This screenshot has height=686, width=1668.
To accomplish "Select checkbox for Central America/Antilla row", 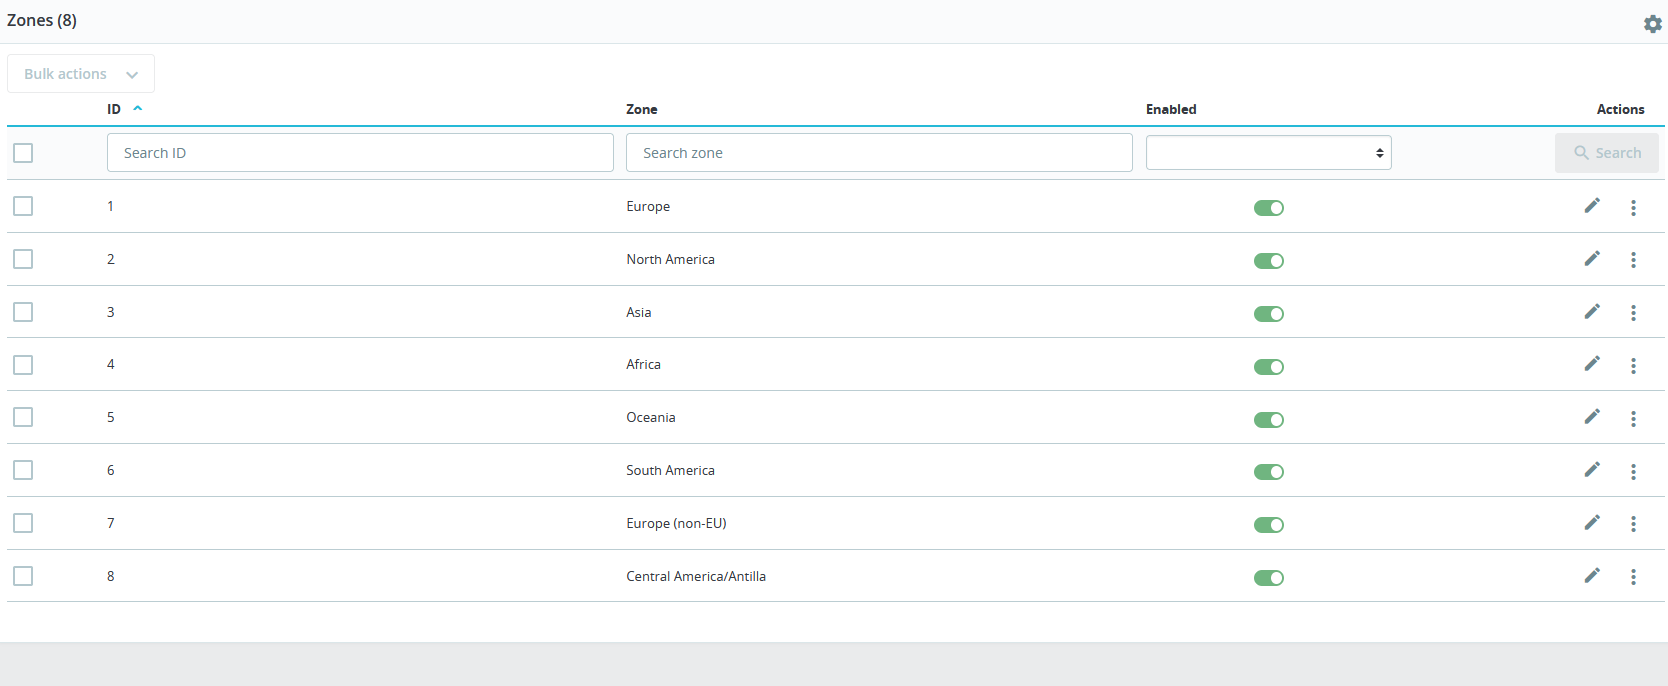I will 23,576.
